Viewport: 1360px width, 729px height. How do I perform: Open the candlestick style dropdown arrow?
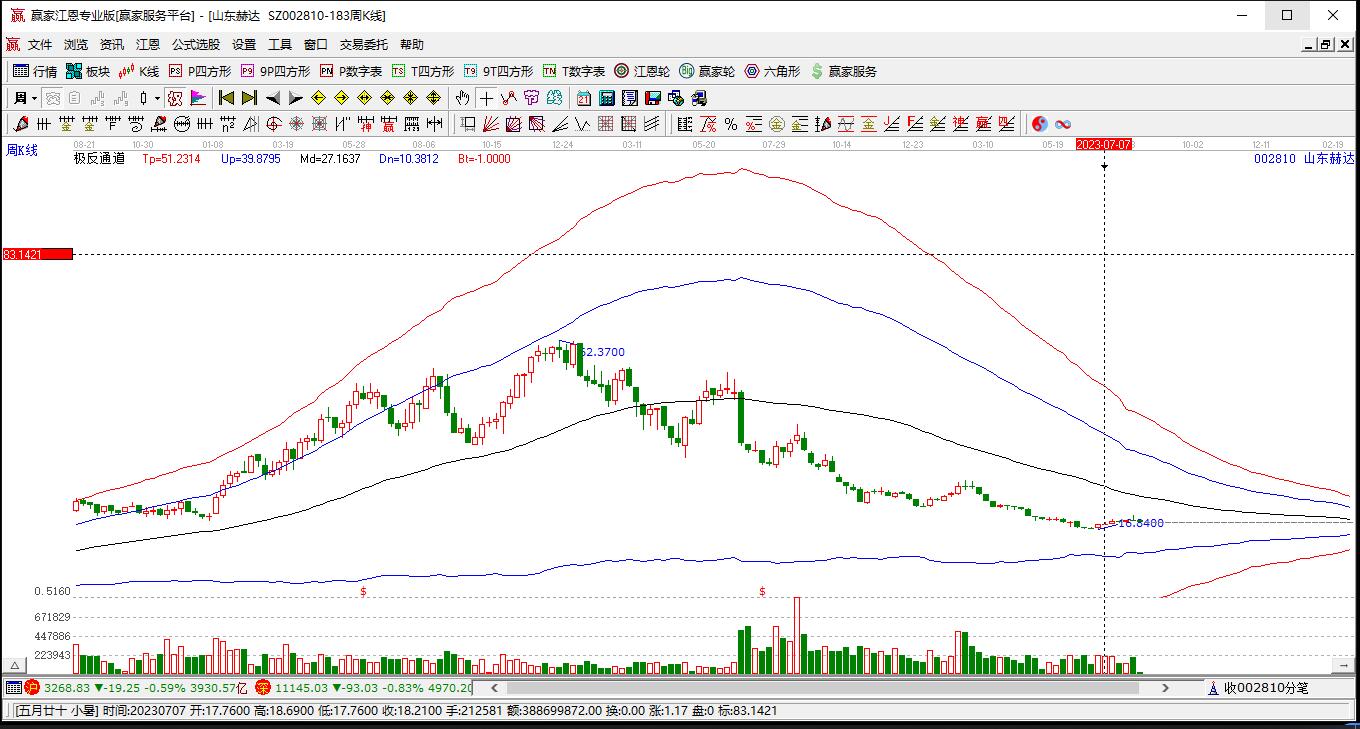157,98
